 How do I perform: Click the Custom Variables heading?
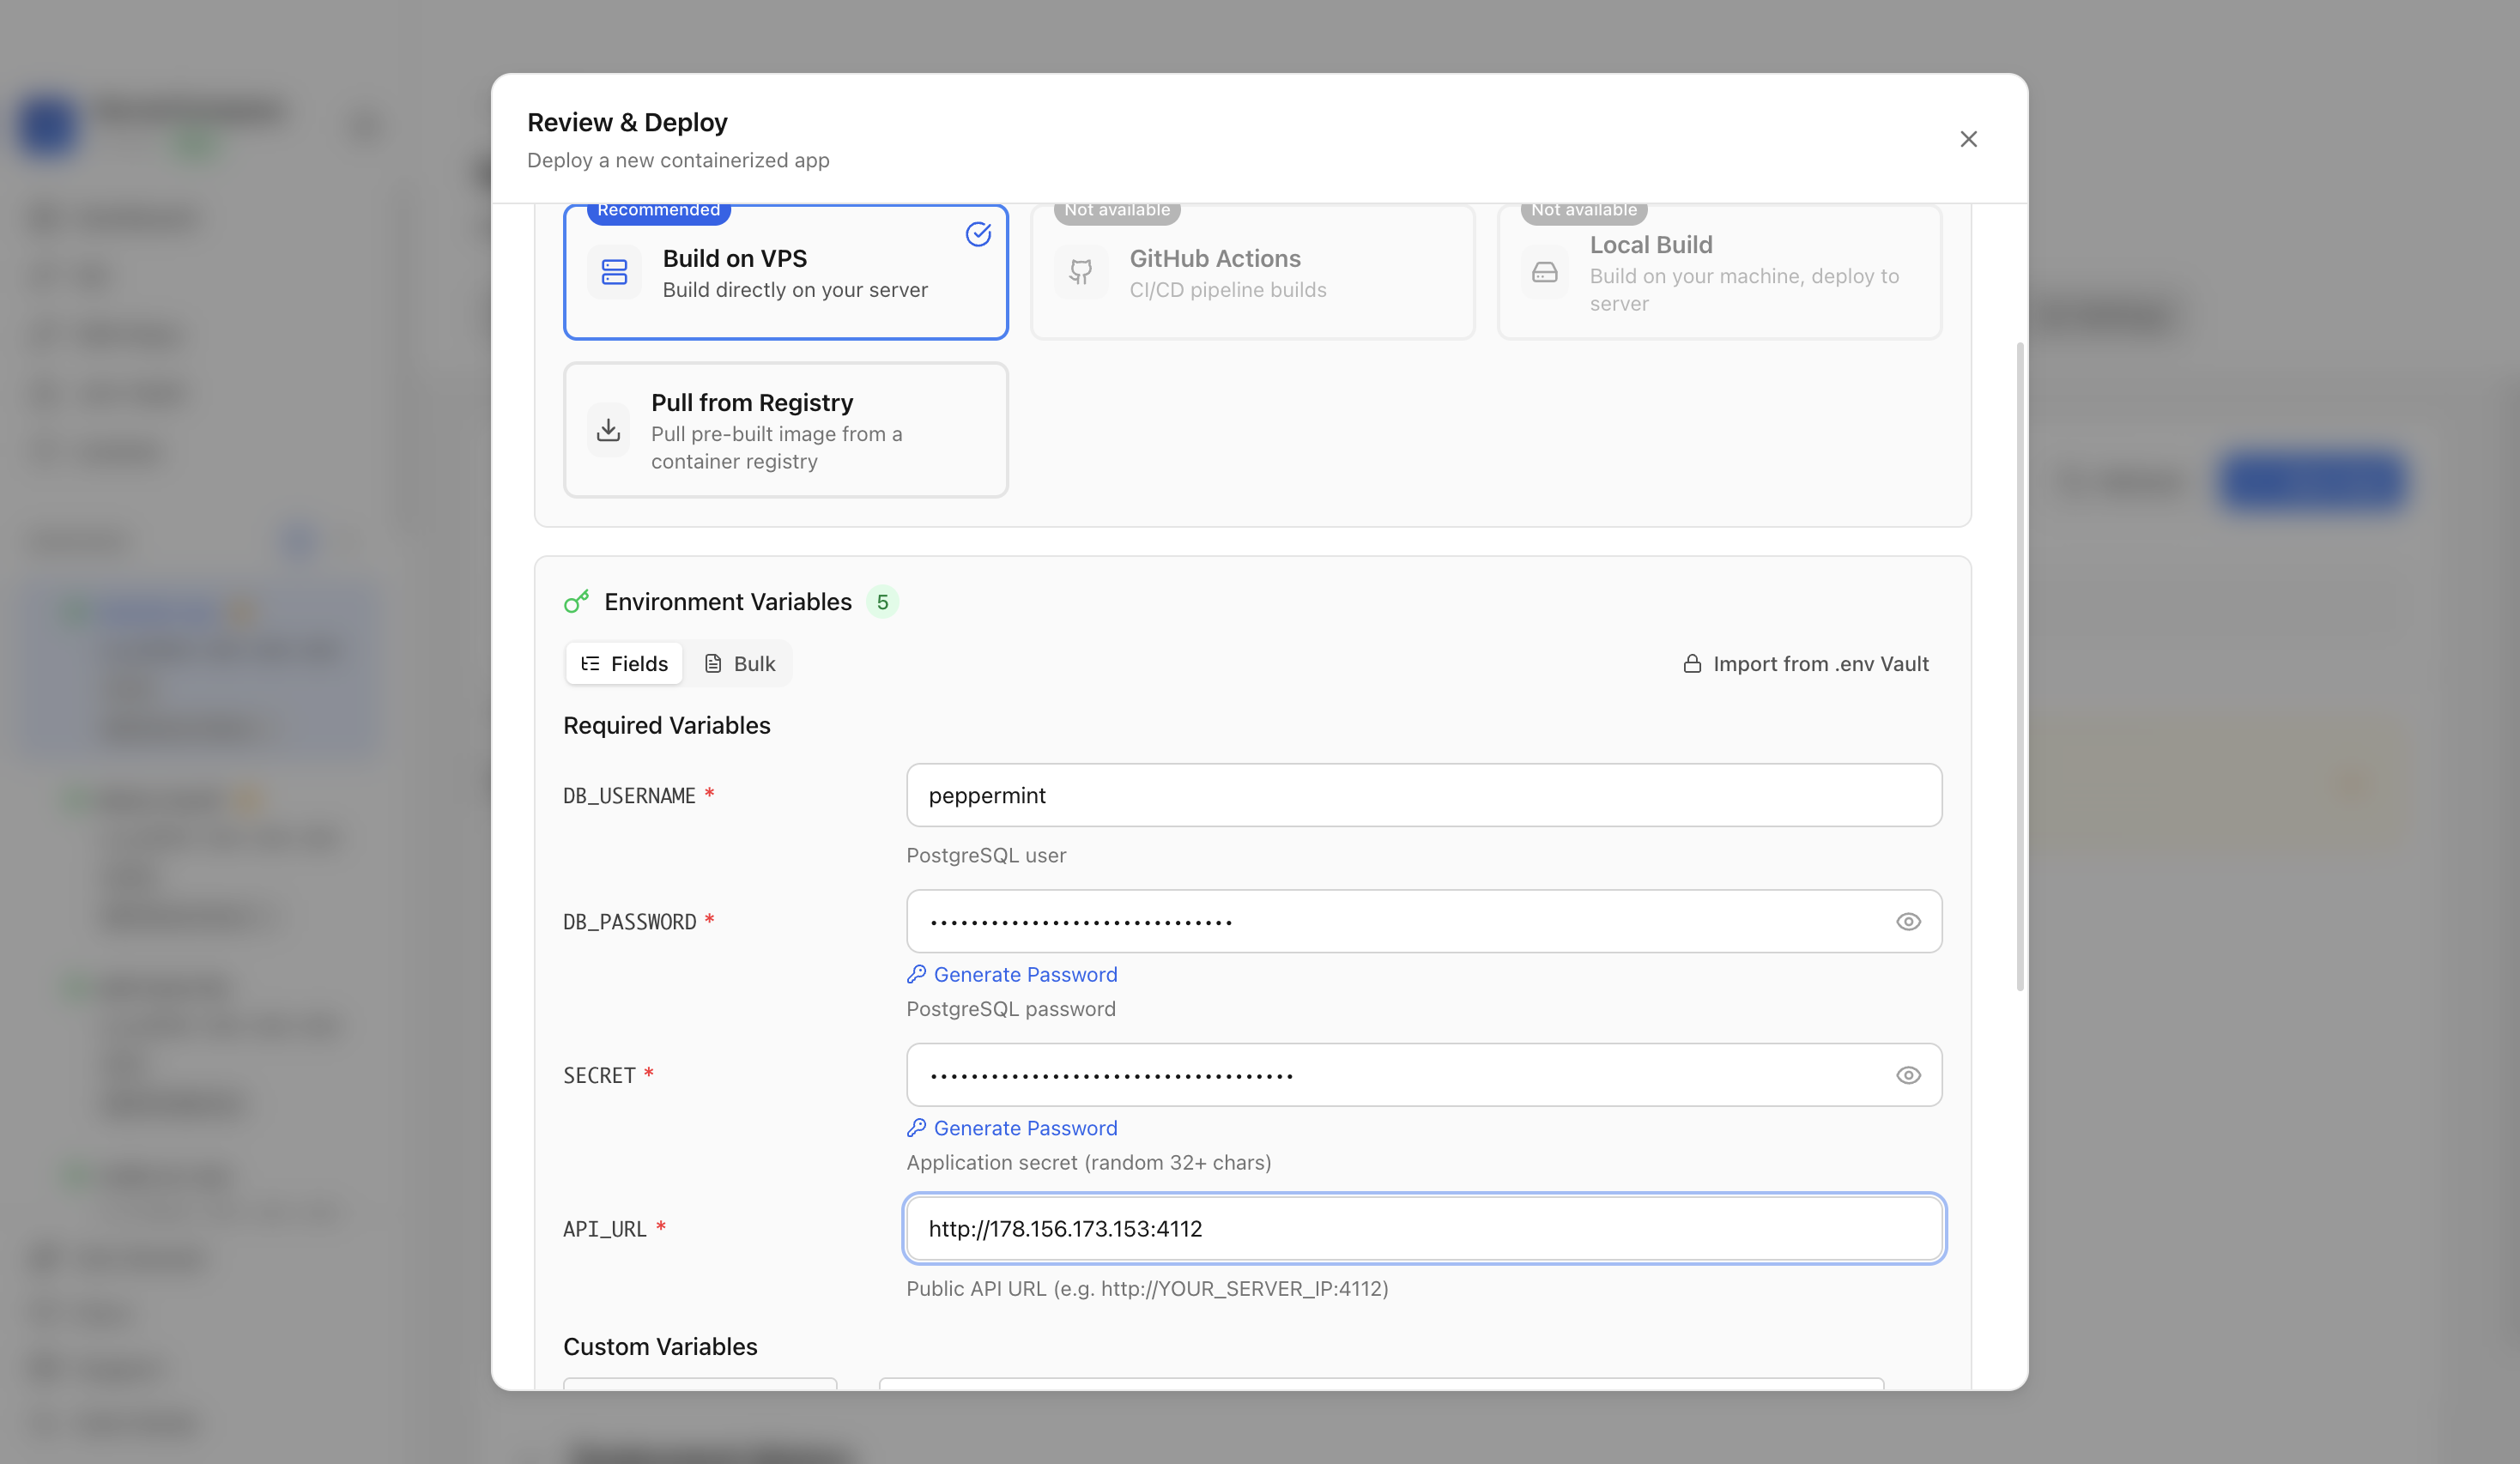tap(660, 1347)
